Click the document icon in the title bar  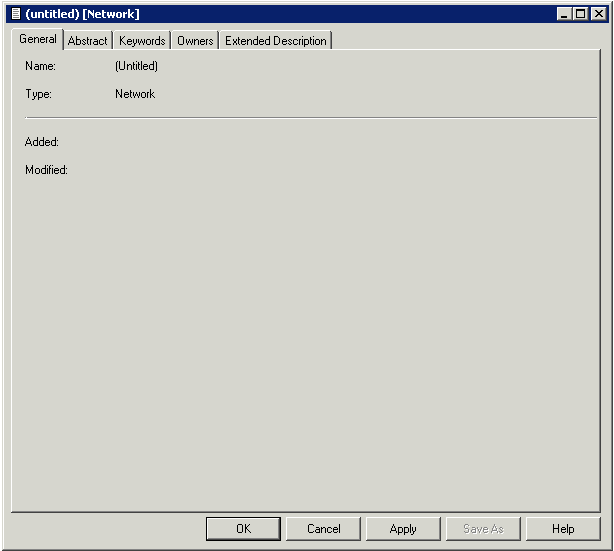pos(15,14)
